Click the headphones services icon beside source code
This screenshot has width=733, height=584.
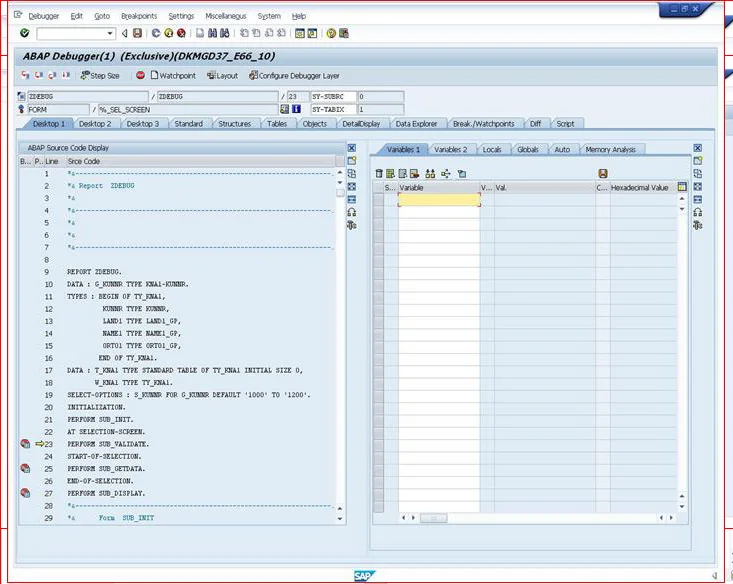(x=352, y=212)
